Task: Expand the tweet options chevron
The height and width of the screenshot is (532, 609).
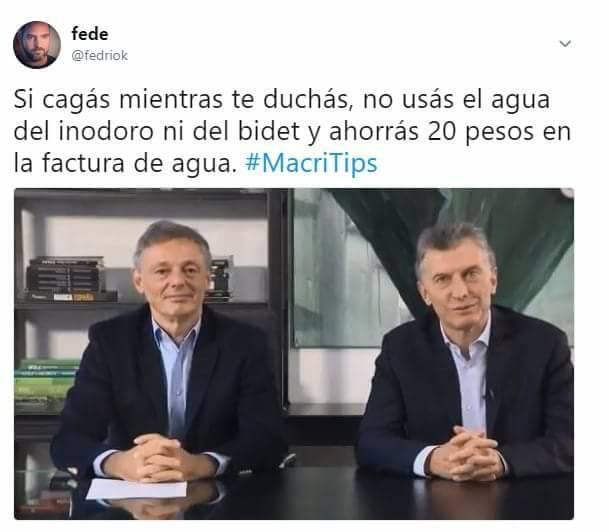Action: [565, 43]
